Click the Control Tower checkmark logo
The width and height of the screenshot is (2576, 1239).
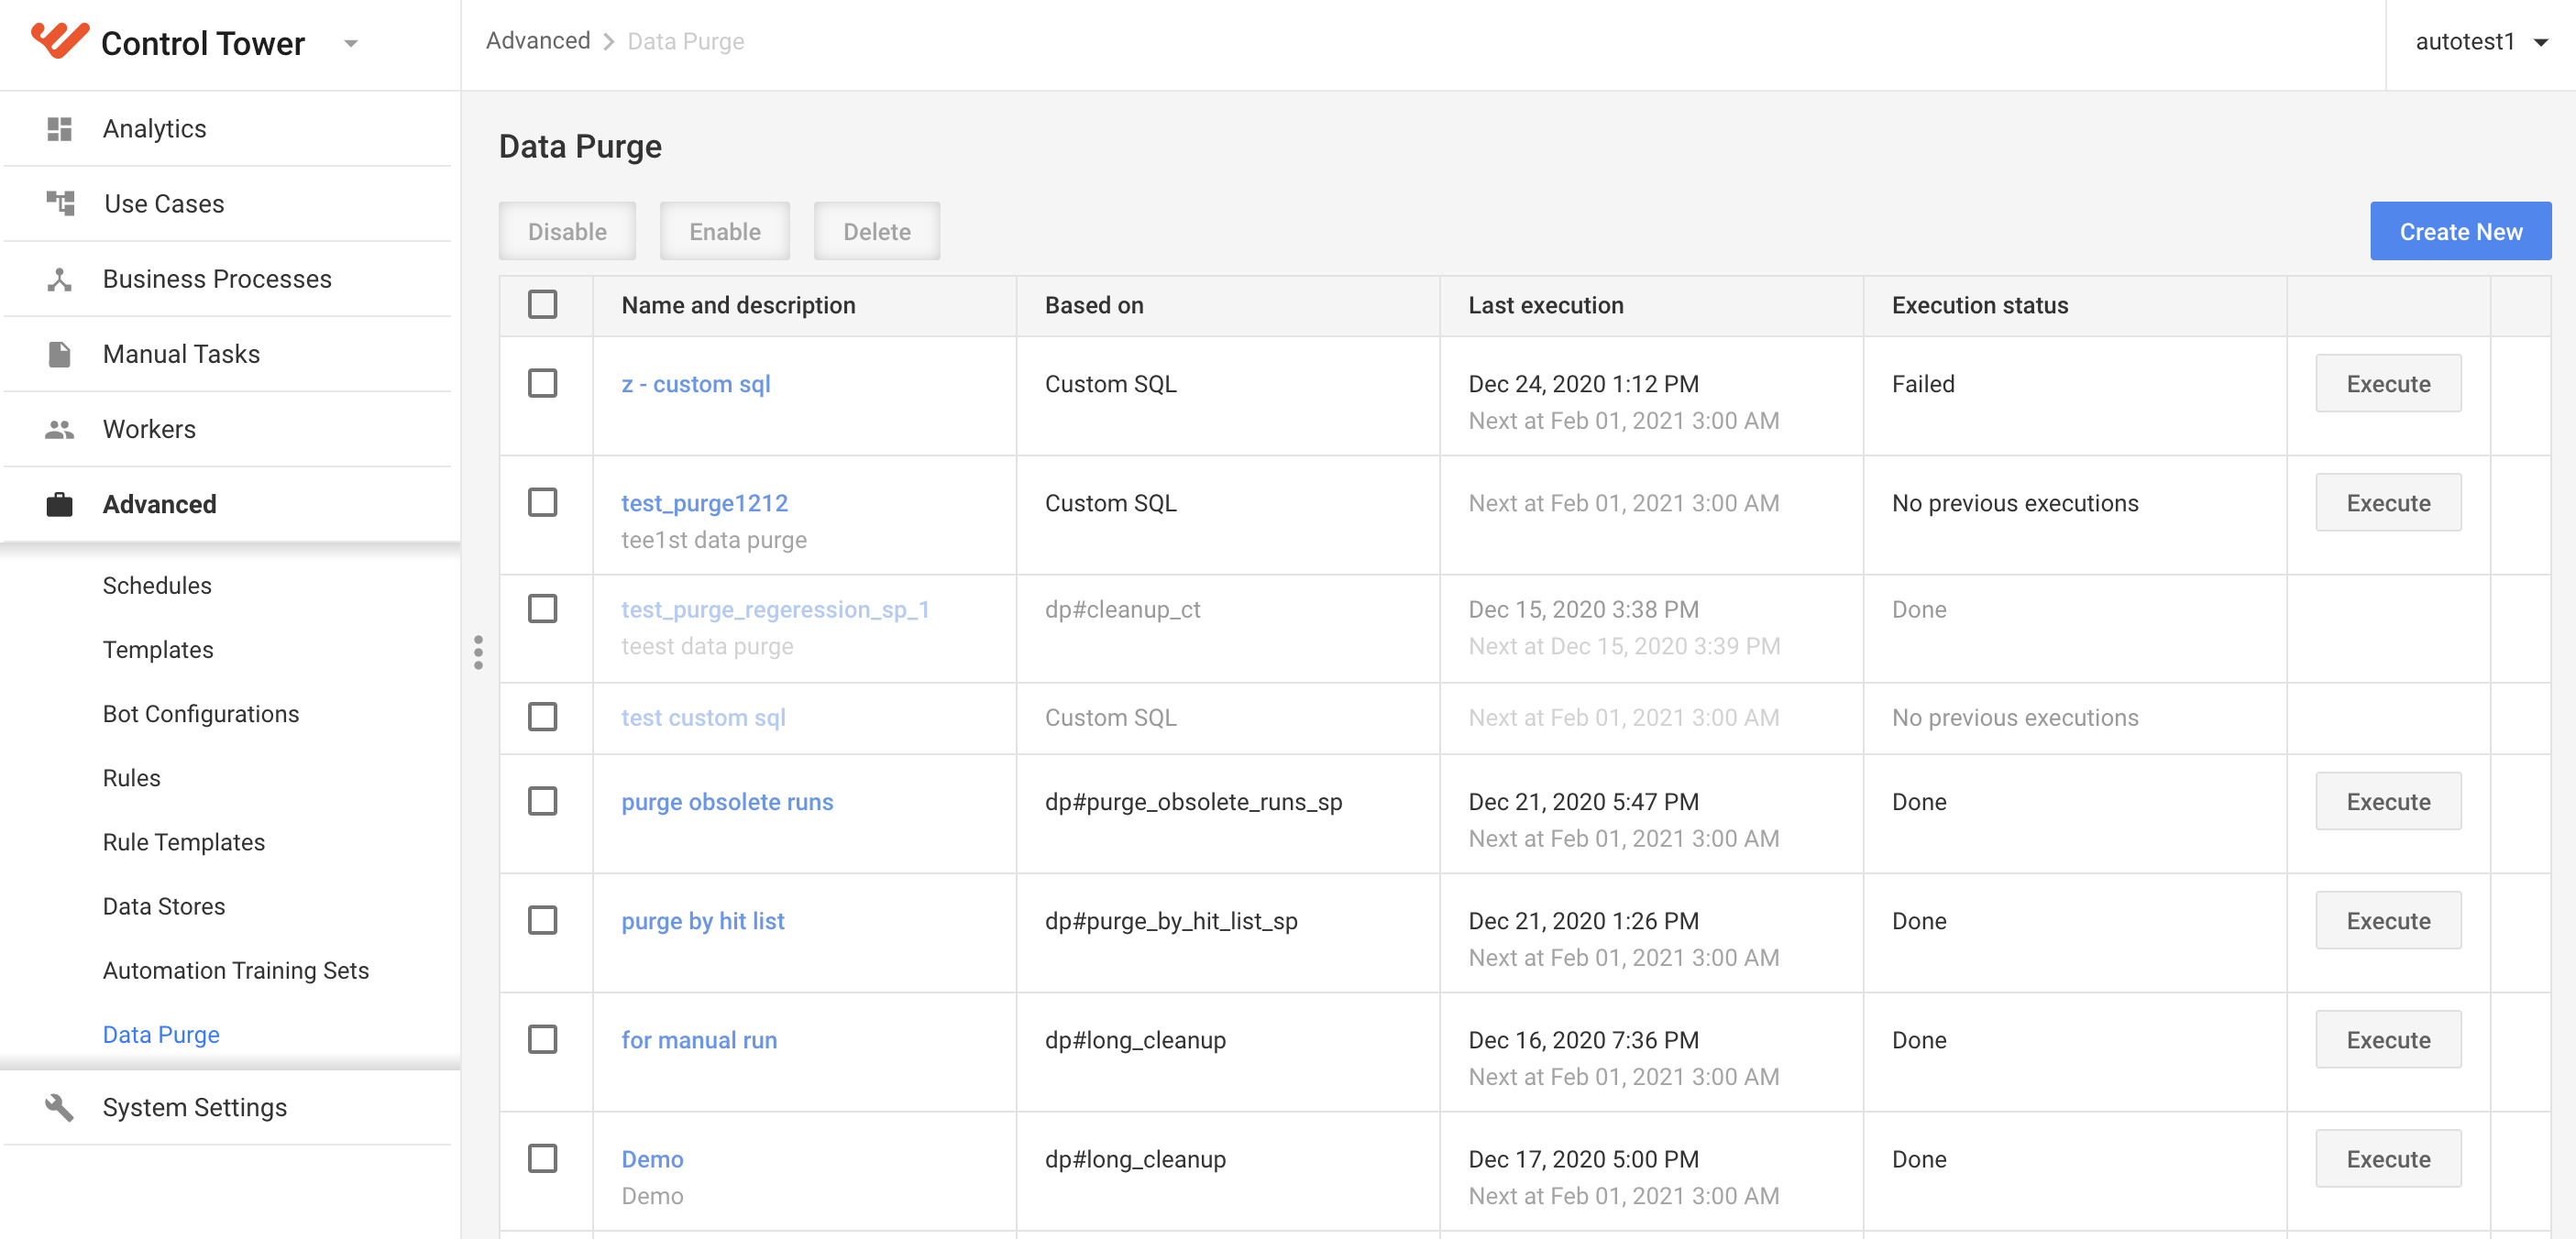pos(59,40)
